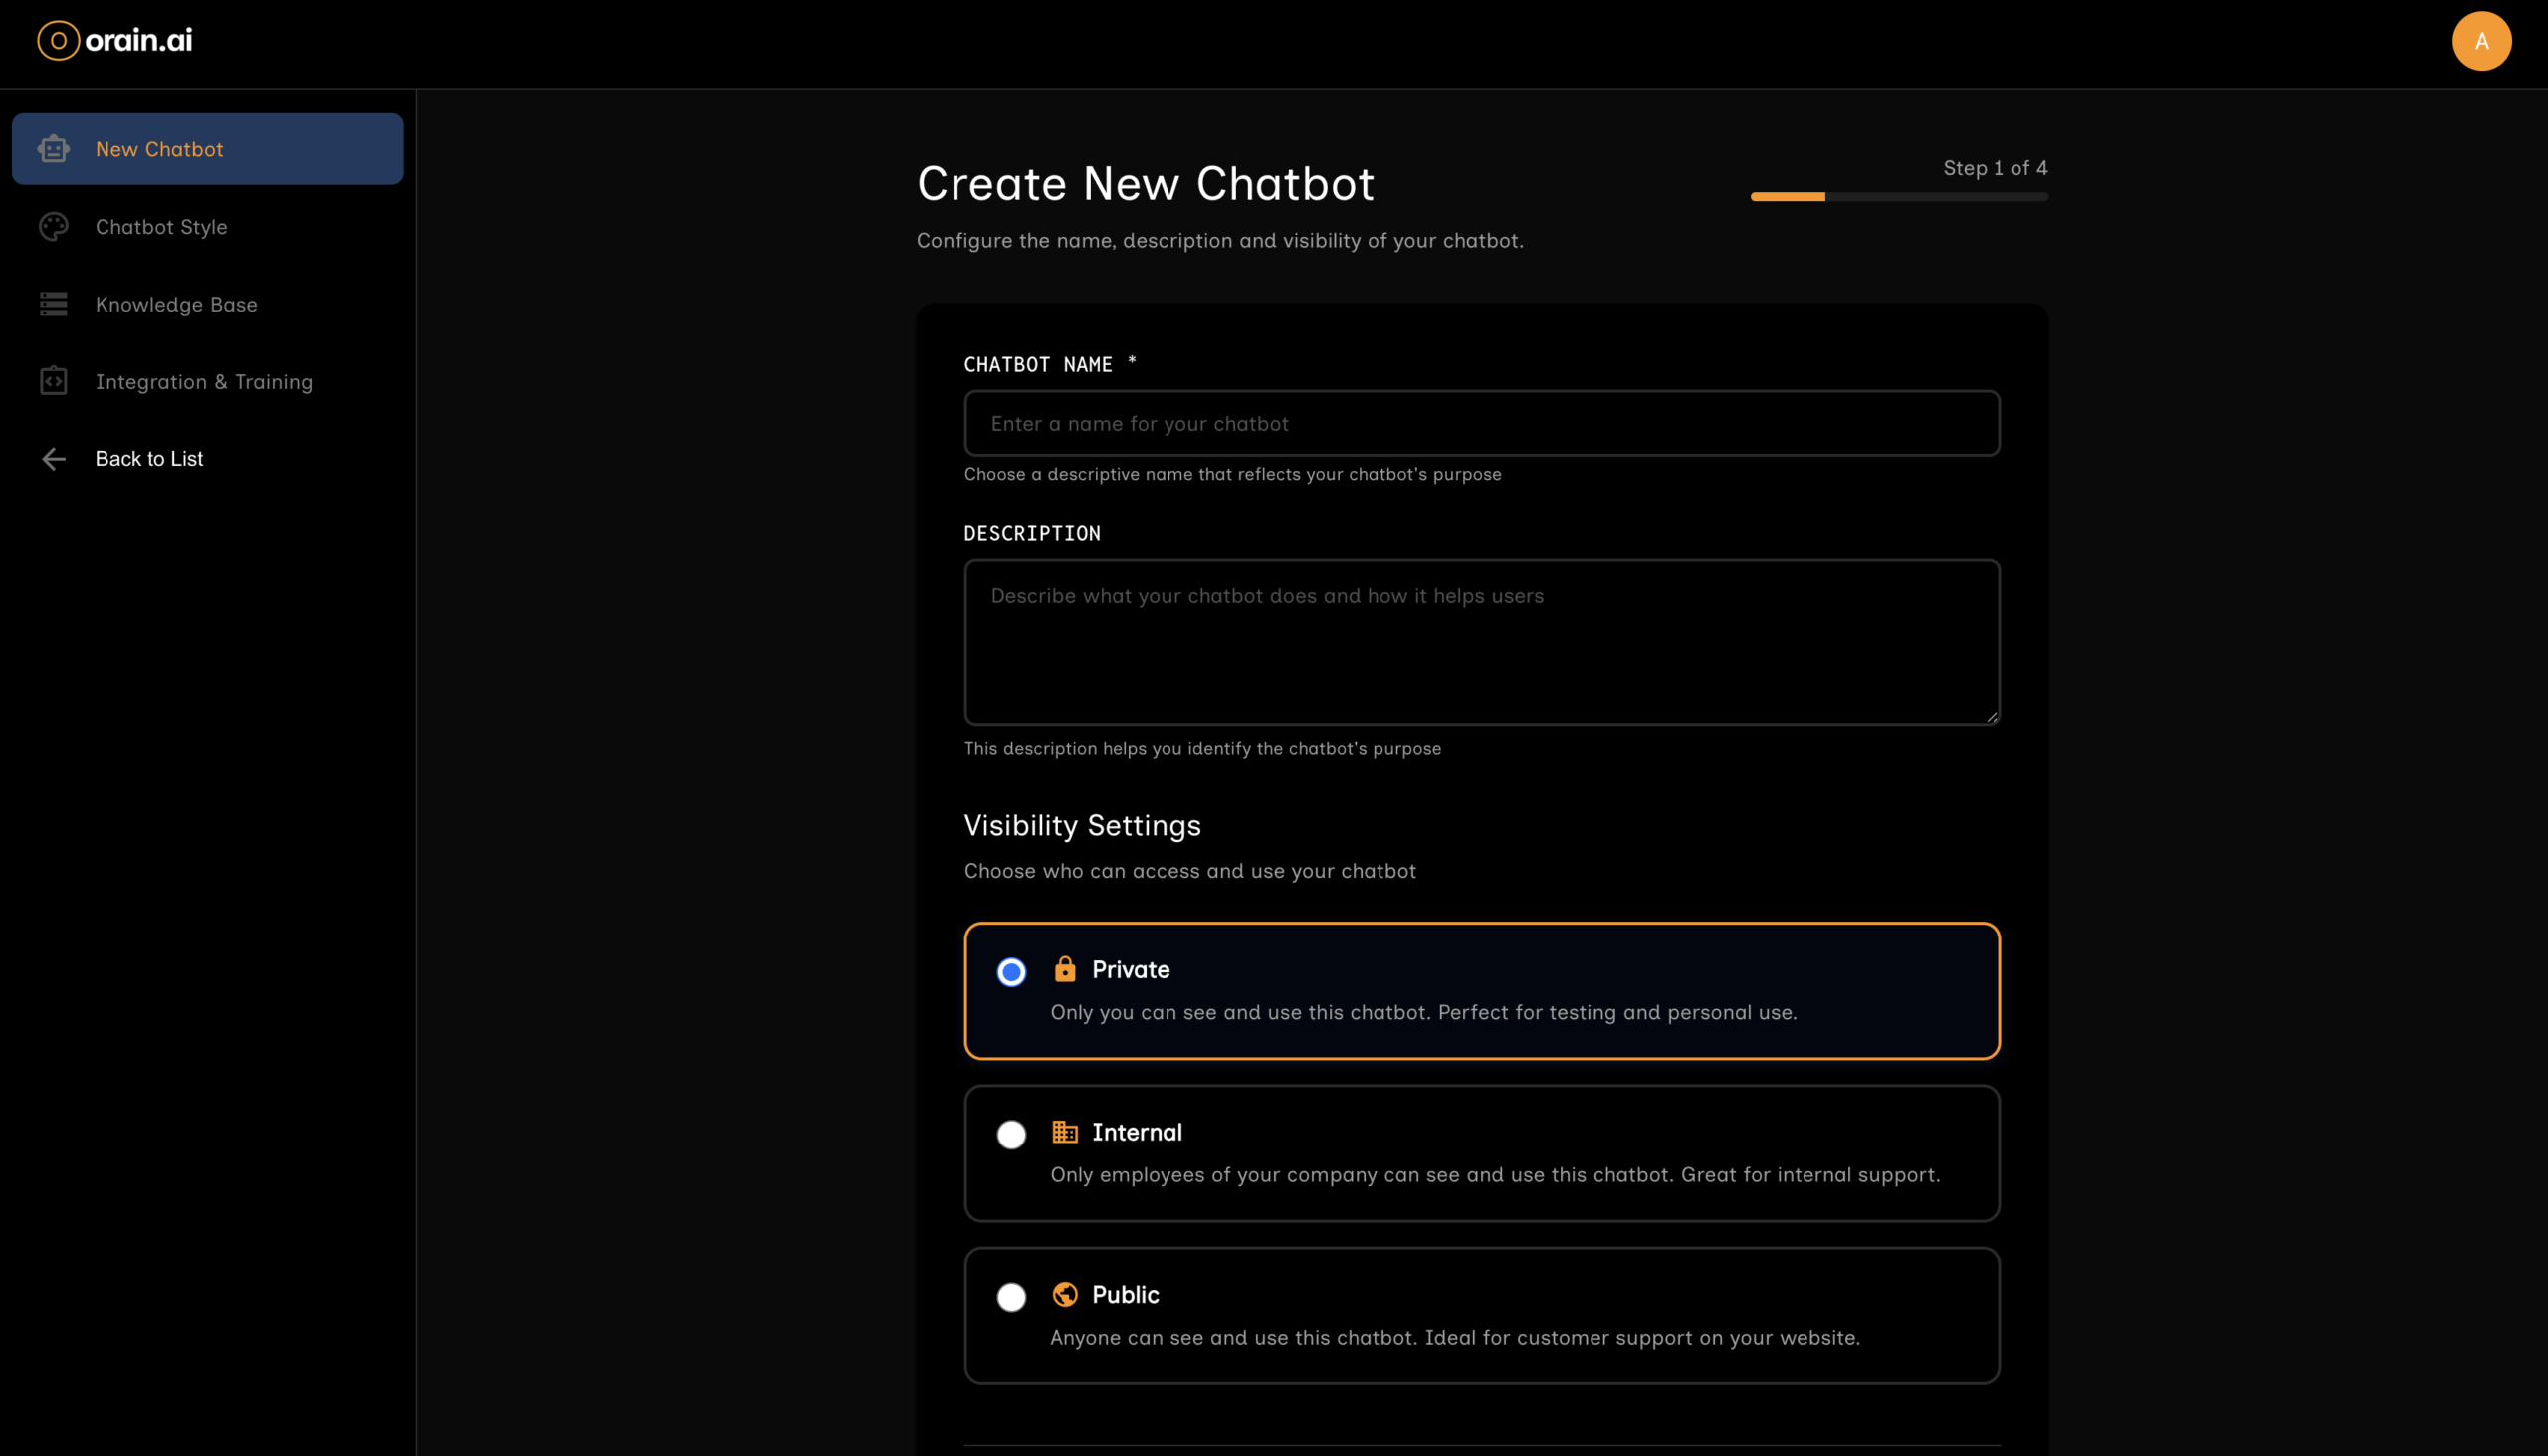Focus the Chatbot Name input field
This screenshot has height=1456, width=2548.
pos(1481,424)
